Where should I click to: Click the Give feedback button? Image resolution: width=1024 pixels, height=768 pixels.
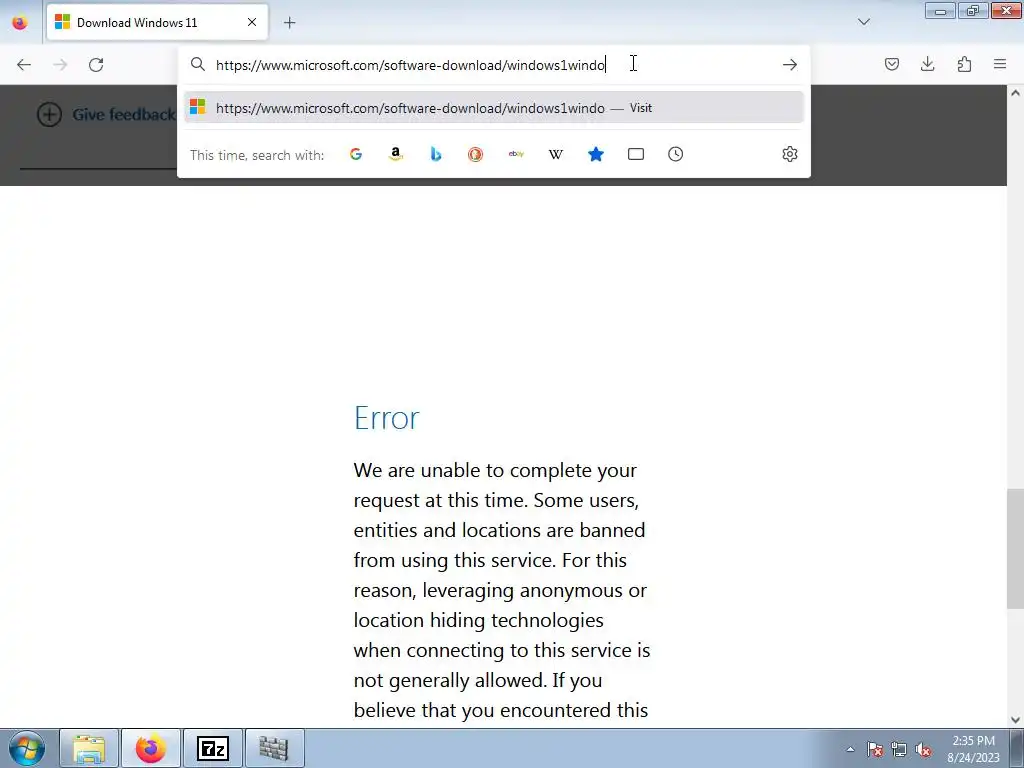pos(106,114)
